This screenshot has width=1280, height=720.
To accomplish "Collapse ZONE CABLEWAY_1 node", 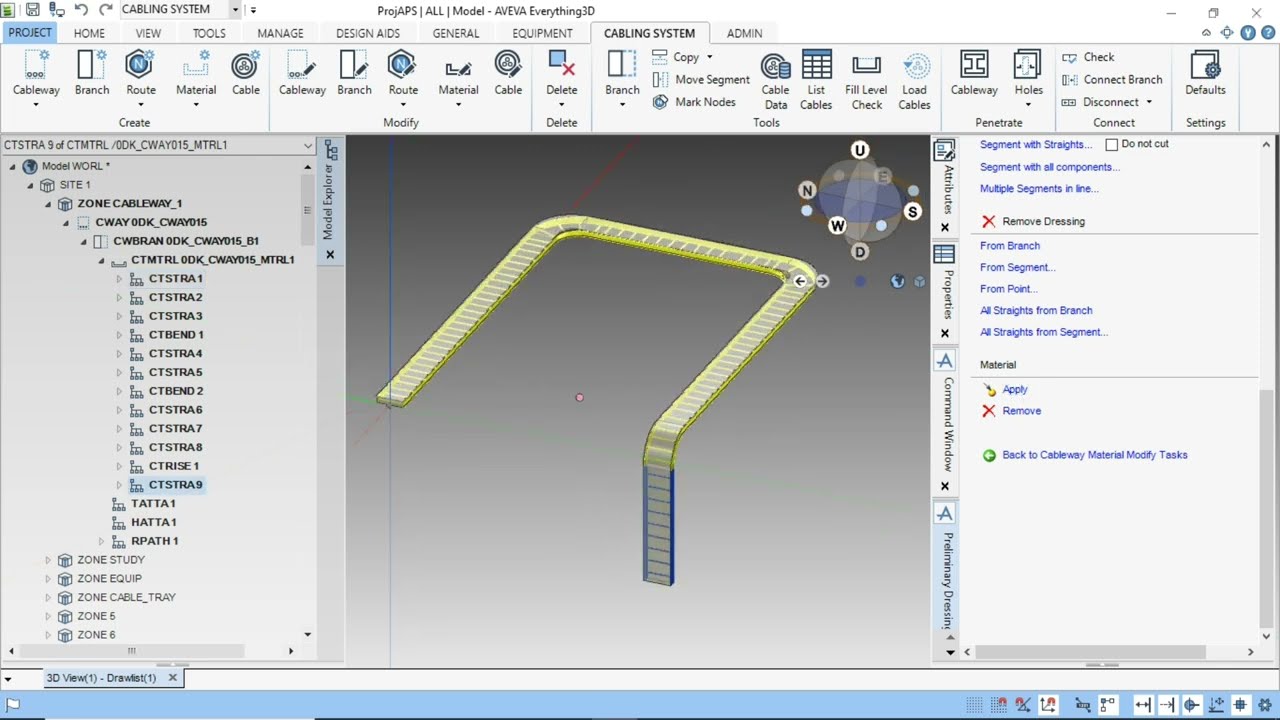I will point(47,204).
